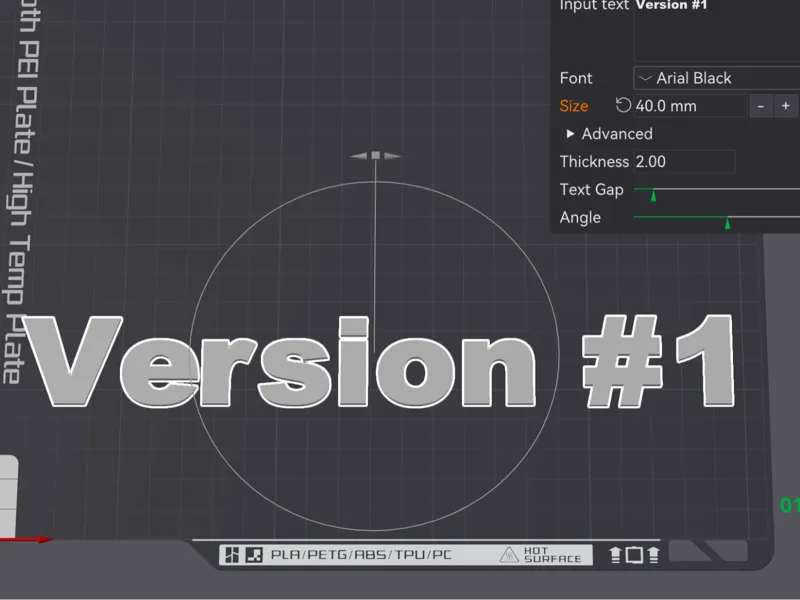Click the Text Gap label
Viewport: 800px width, 600px height.
pyautogui.click(x=592, y=190)
